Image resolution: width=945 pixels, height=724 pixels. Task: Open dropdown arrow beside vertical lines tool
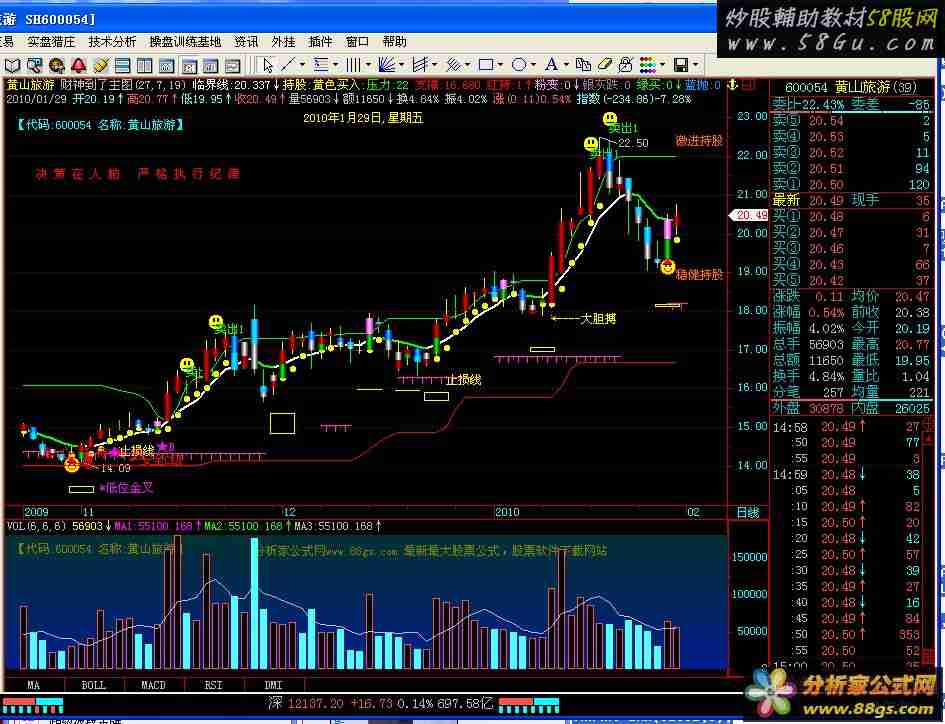[x=368, y=65]
